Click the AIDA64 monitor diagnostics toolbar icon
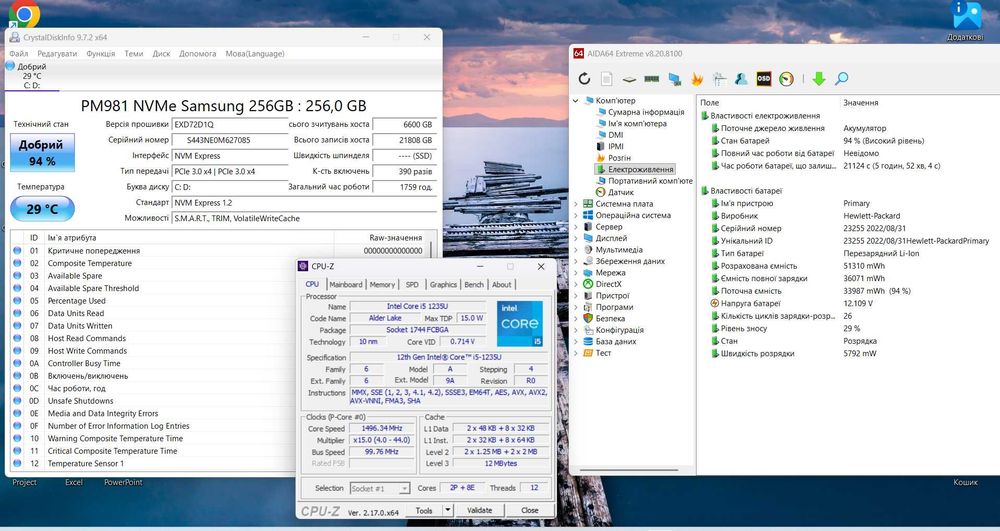Image resolution: width=1000 pixels, height=531 pixels. click(719, 78)
